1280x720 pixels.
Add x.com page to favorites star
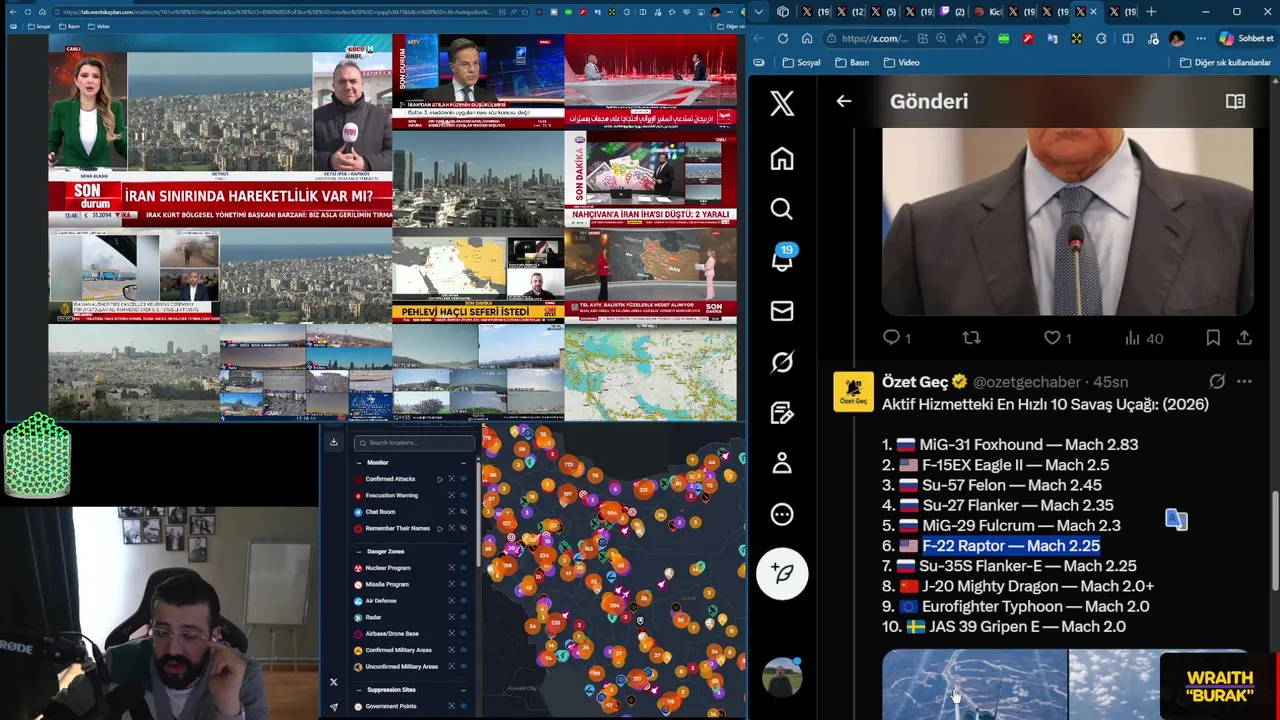(x=979, y=38)
